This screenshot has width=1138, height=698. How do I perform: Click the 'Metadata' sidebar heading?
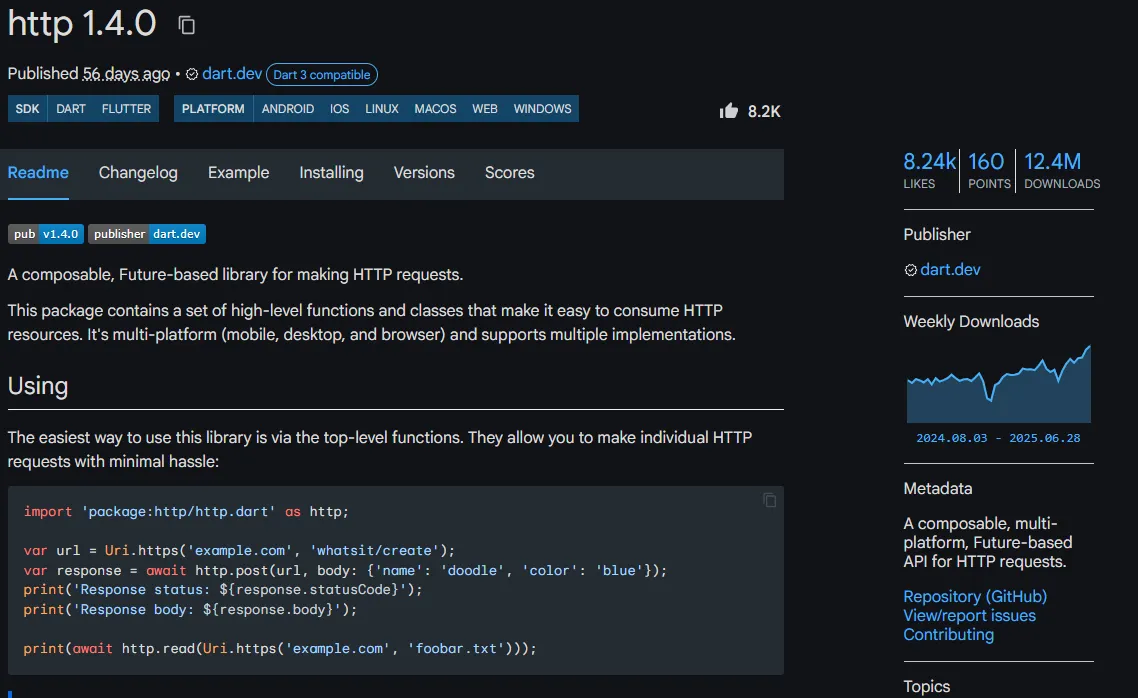pyautogui.click(x=938, y=489)
